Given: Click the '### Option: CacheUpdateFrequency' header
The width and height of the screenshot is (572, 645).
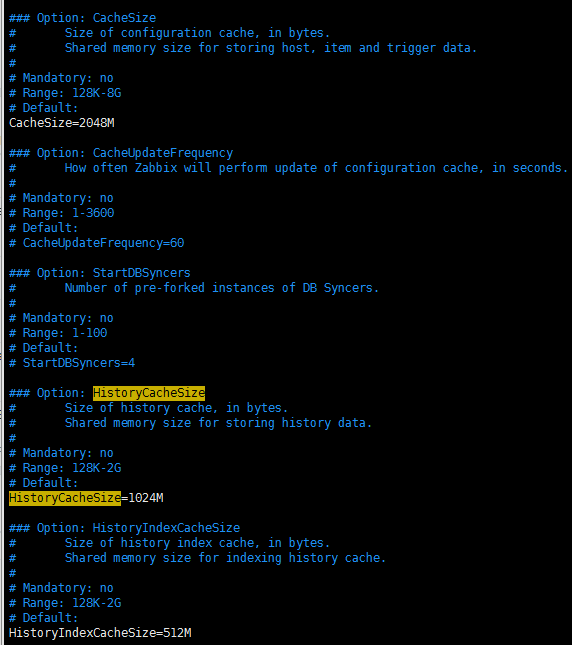Looking at the screenshot, I should pyautogui.click(x=121, y=153).
